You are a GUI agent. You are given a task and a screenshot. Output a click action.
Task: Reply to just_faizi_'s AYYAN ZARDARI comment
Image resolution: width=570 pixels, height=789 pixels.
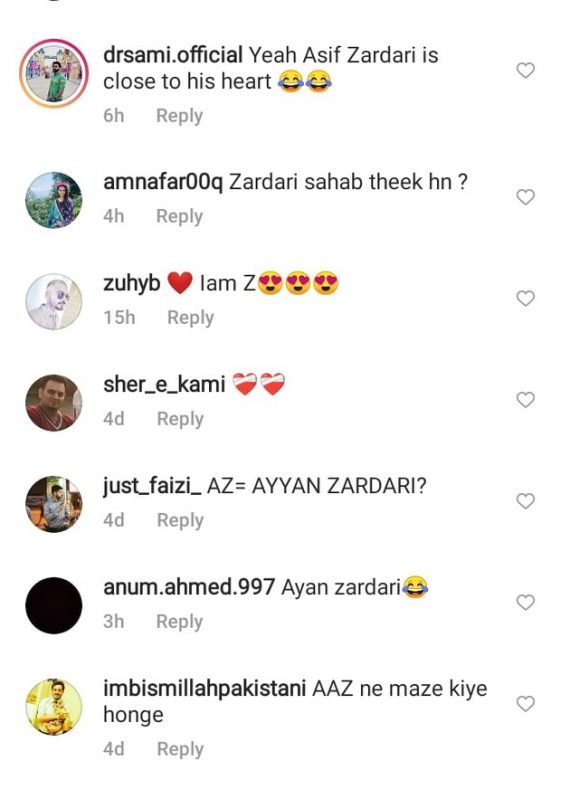pos(180,521)
